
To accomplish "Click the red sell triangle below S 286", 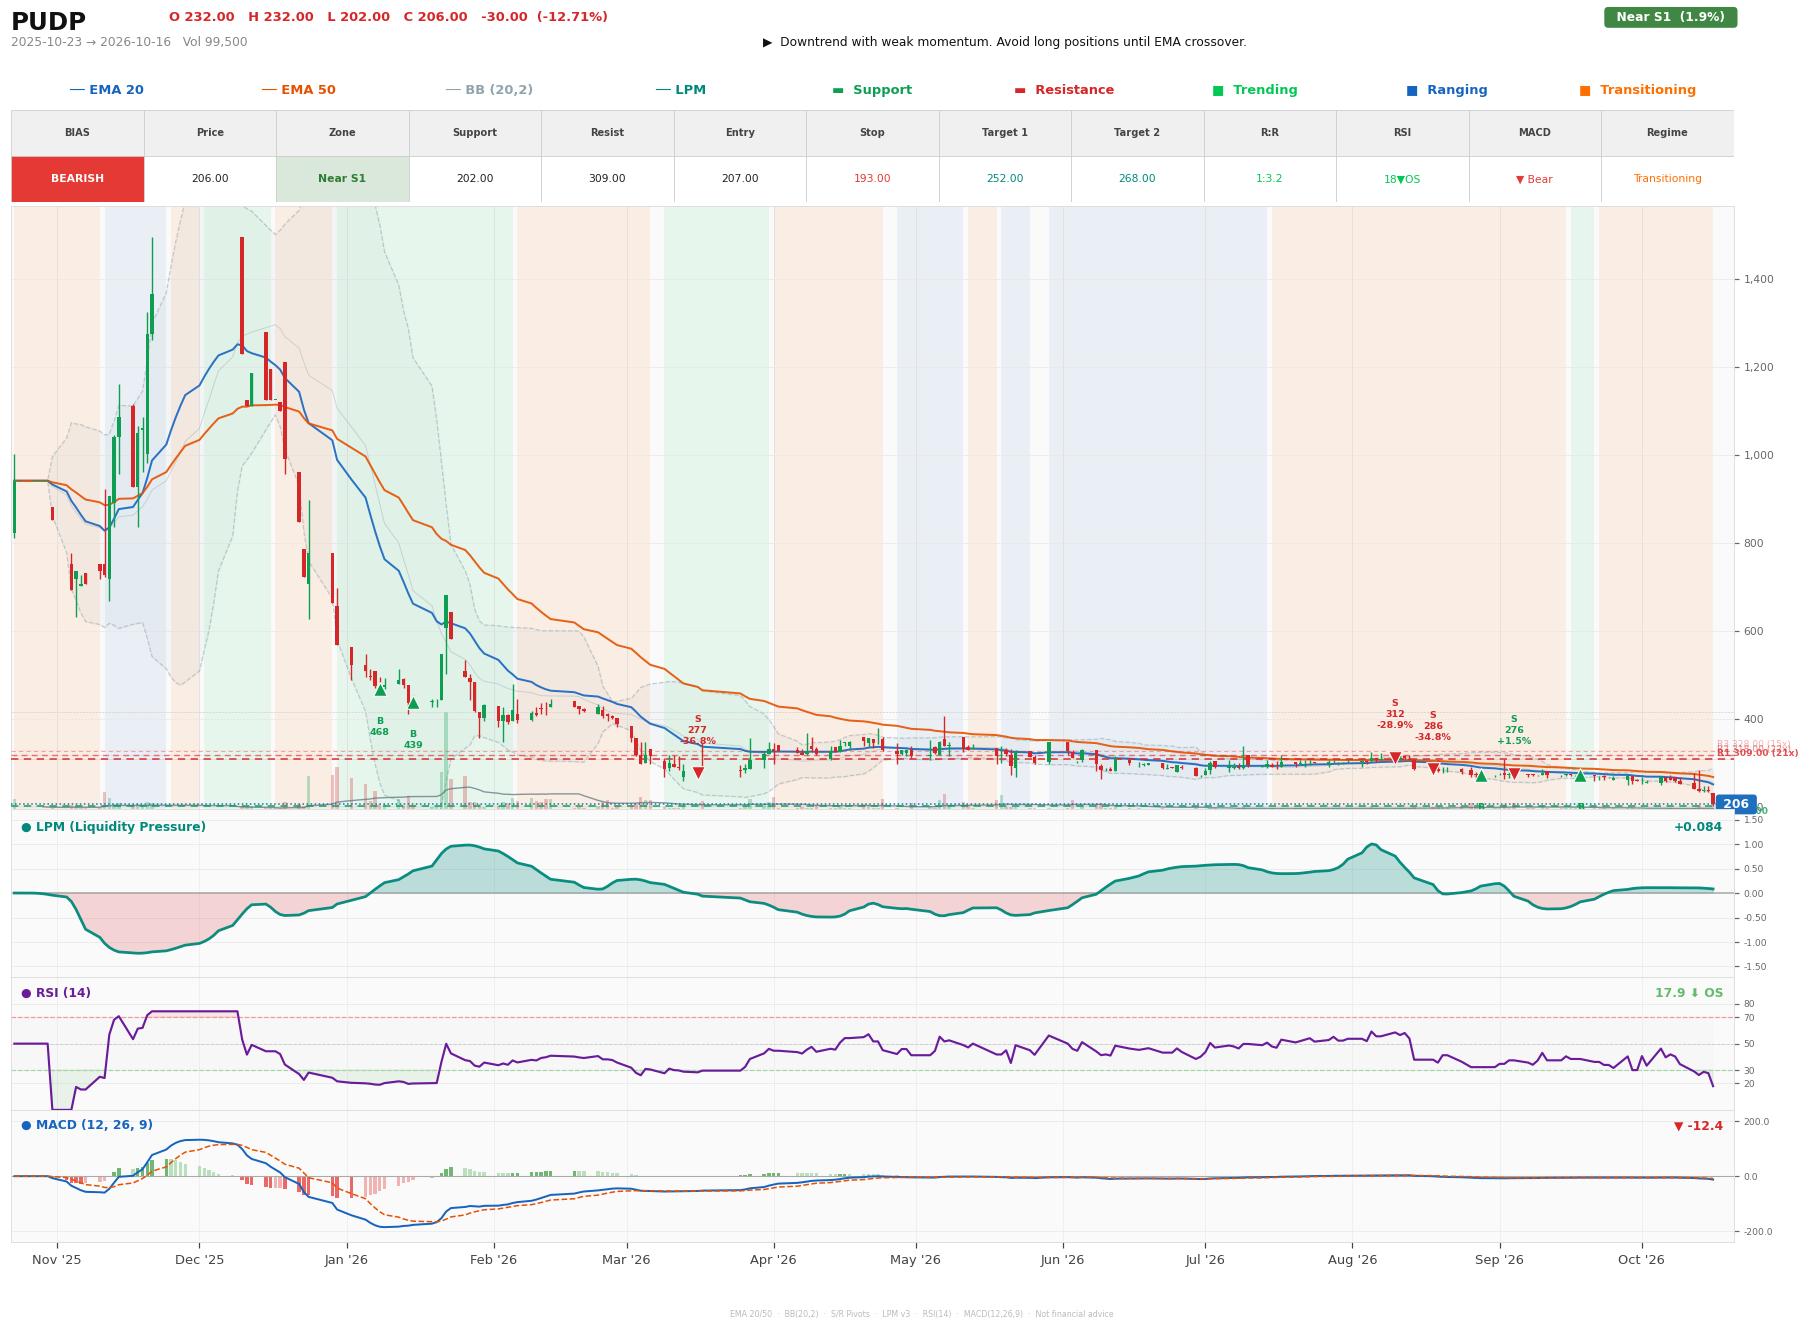I will point(1433,769).
